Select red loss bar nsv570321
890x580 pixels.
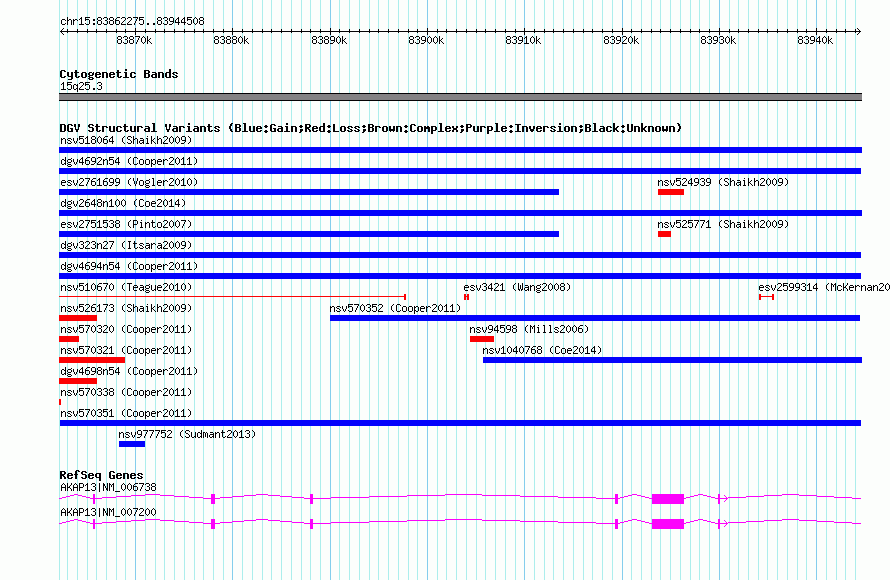[x=92, y=360]
